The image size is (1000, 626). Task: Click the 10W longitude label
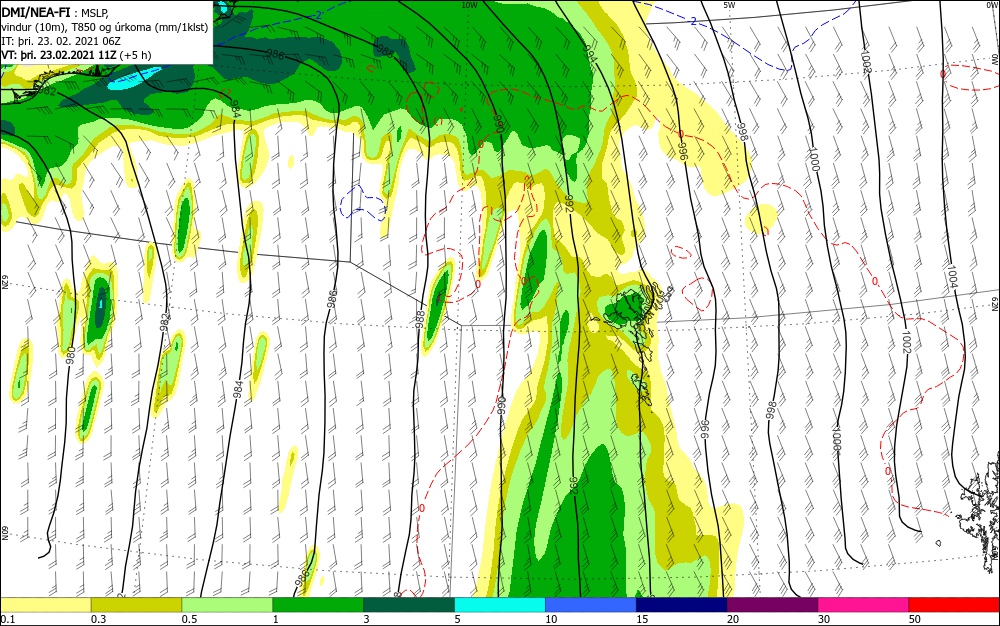pos(469,5)
